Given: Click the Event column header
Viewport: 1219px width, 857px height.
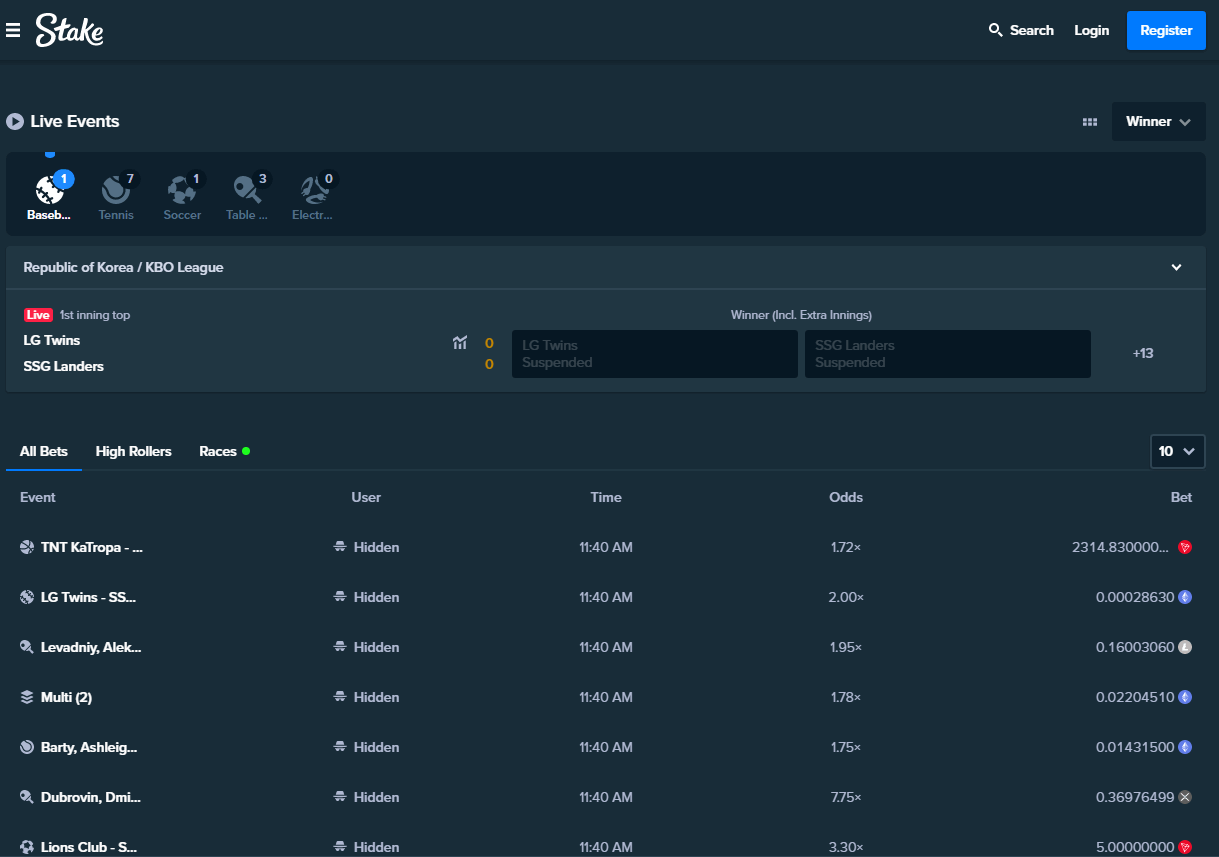Looking at the screenshot, I should (38, 497).
